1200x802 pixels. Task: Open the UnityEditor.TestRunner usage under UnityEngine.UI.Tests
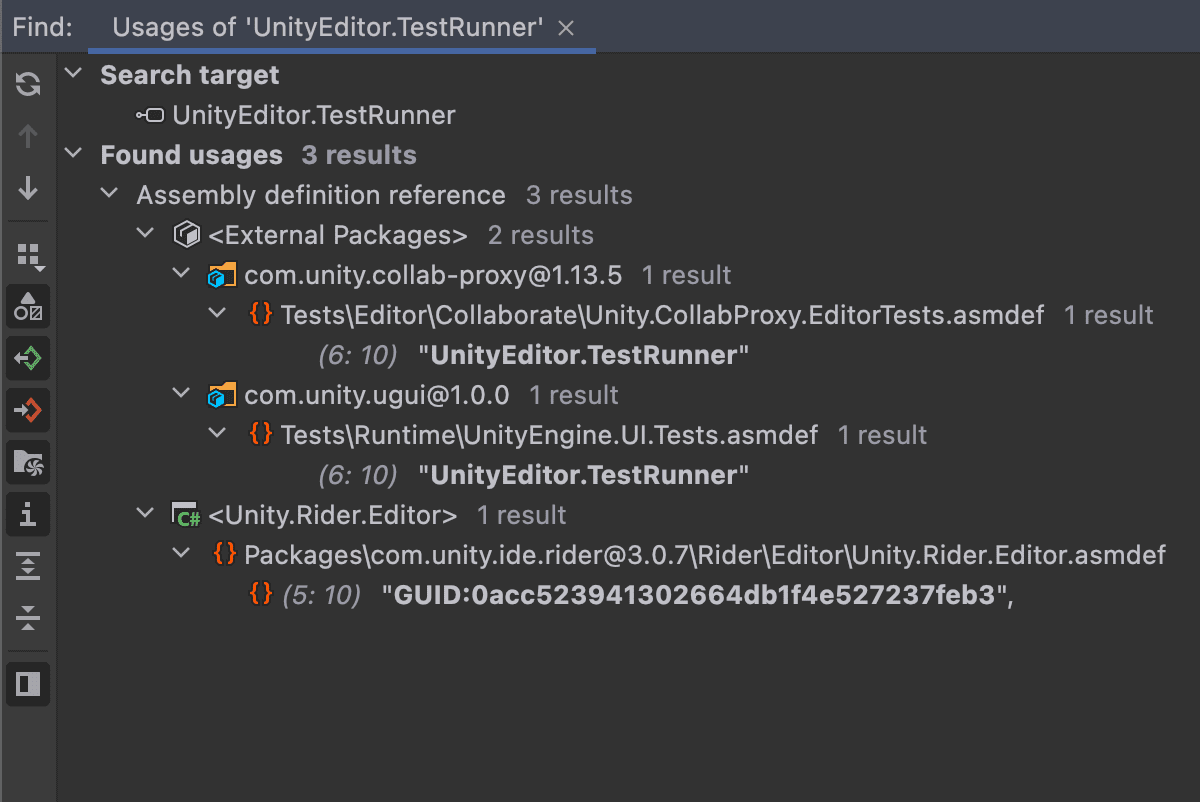pos(584,475)
